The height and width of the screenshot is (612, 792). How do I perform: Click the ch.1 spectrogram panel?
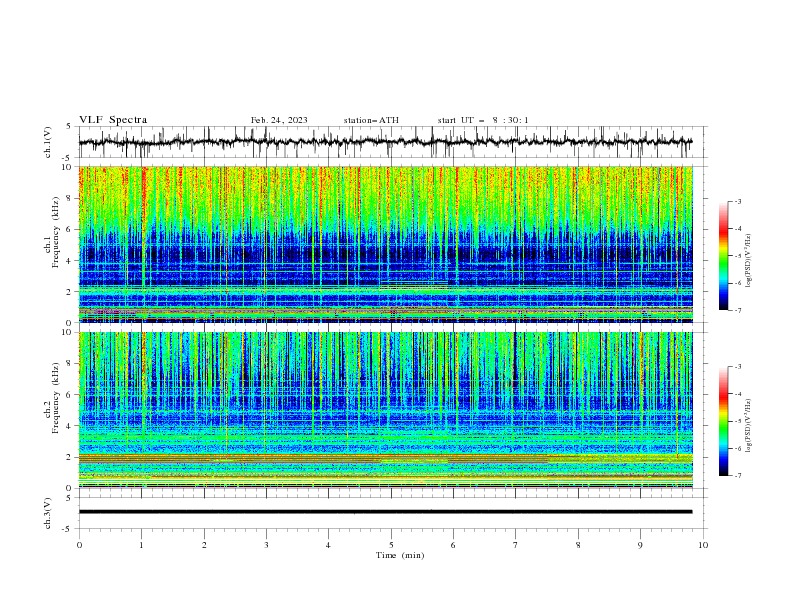(x=385, y=244)
